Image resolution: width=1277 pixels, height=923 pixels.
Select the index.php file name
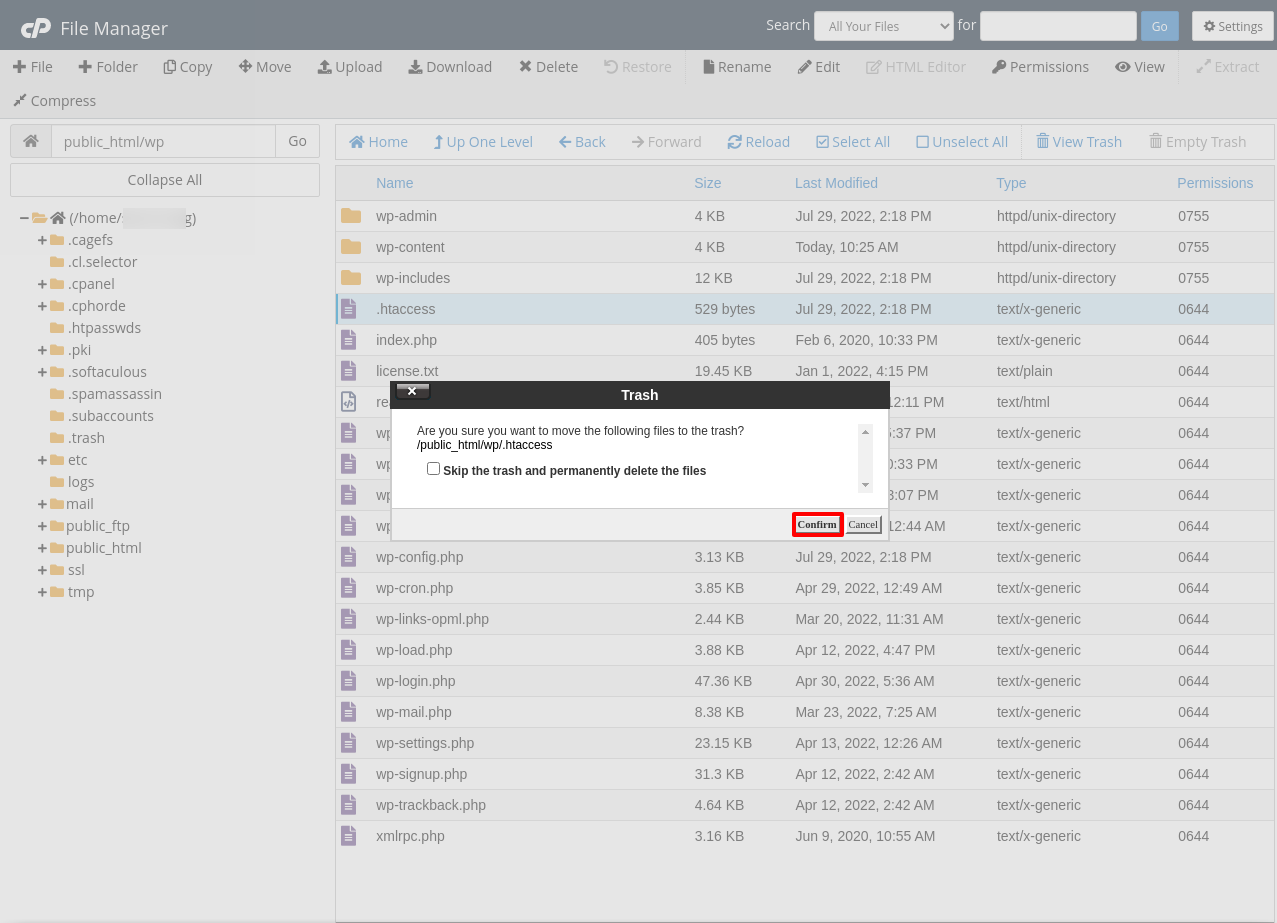(406, 340)
